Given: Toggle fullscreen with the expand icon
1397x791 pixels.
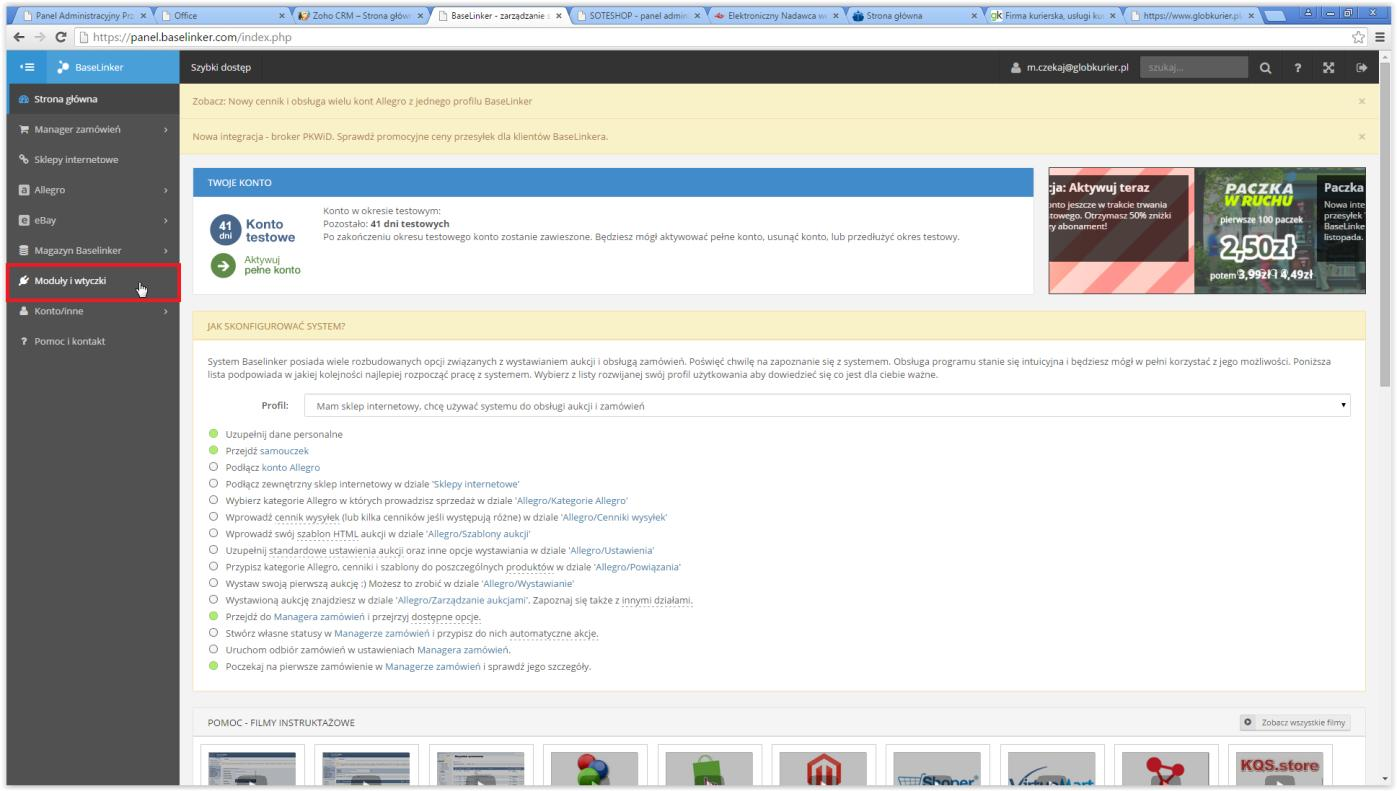Looking at the screenshot, I should click(x=1329, y=67).
